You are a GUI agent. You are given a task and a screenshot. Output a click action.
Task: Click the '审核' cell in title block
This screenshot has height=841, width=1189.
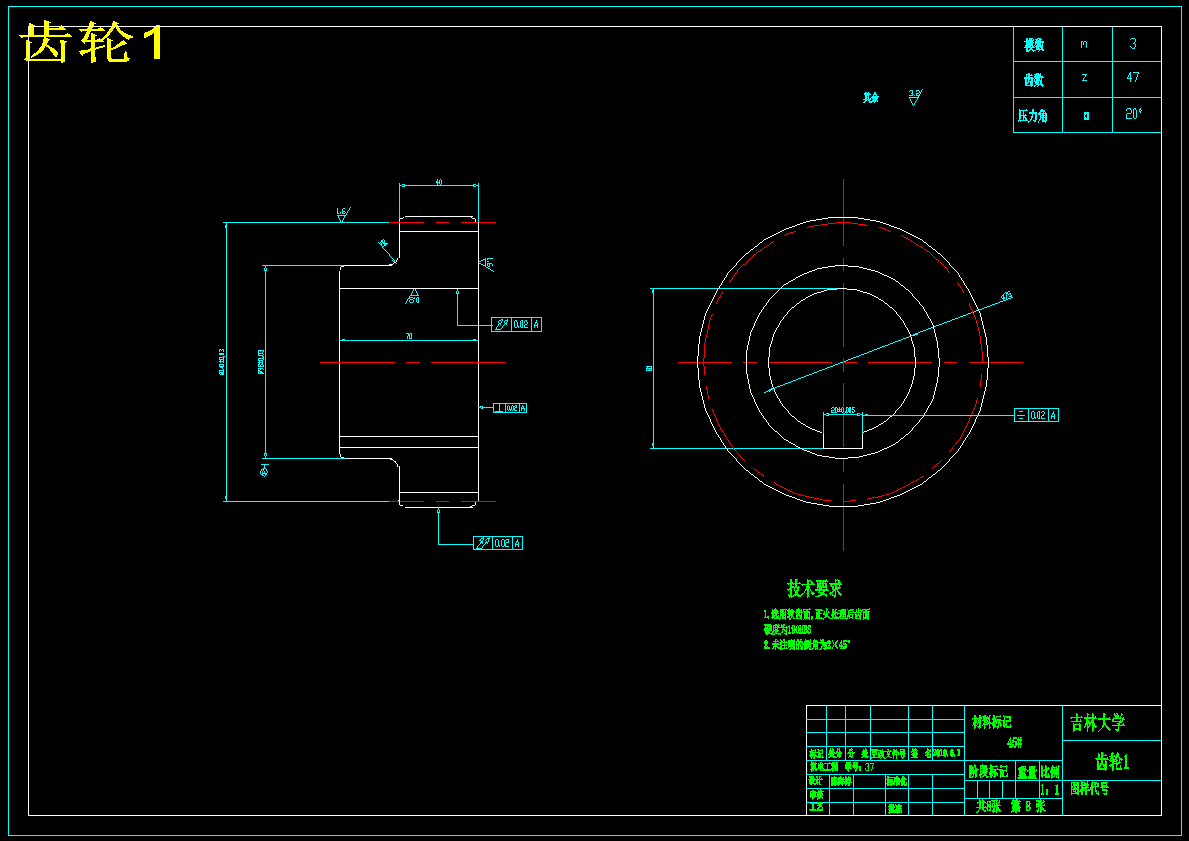(816, 795)
